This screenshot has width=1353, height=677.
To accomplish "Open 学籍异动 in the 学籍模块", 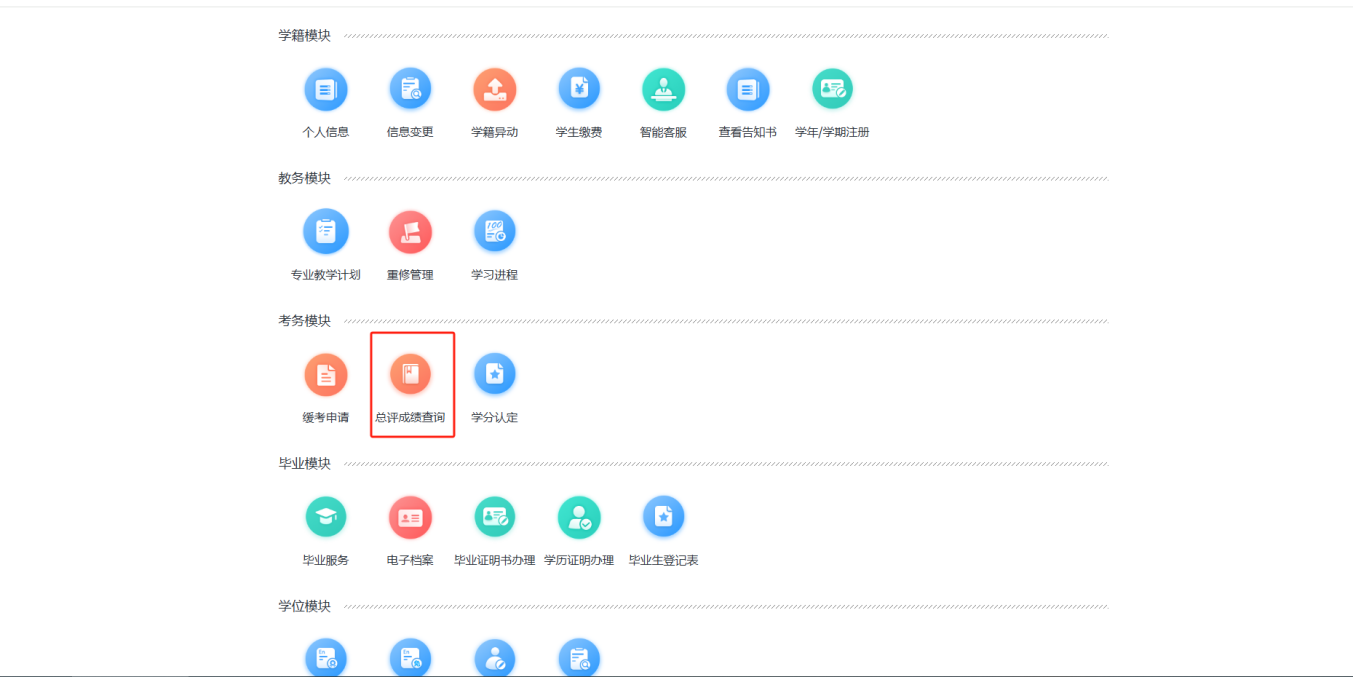I will pos(494,90).
